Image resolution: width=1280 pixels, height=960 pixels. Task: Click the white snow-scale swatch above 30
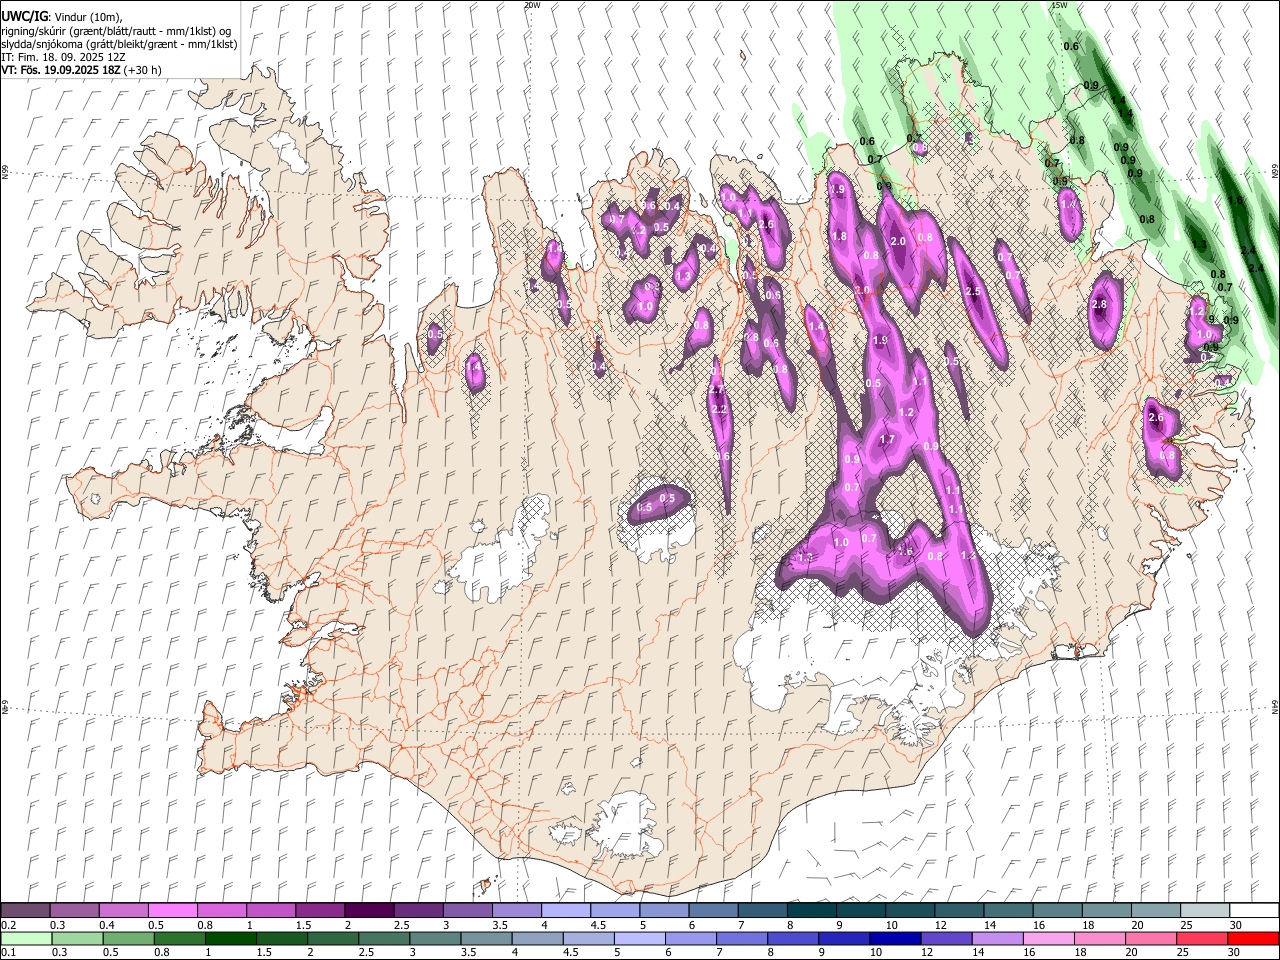(x=1253, y=910)
